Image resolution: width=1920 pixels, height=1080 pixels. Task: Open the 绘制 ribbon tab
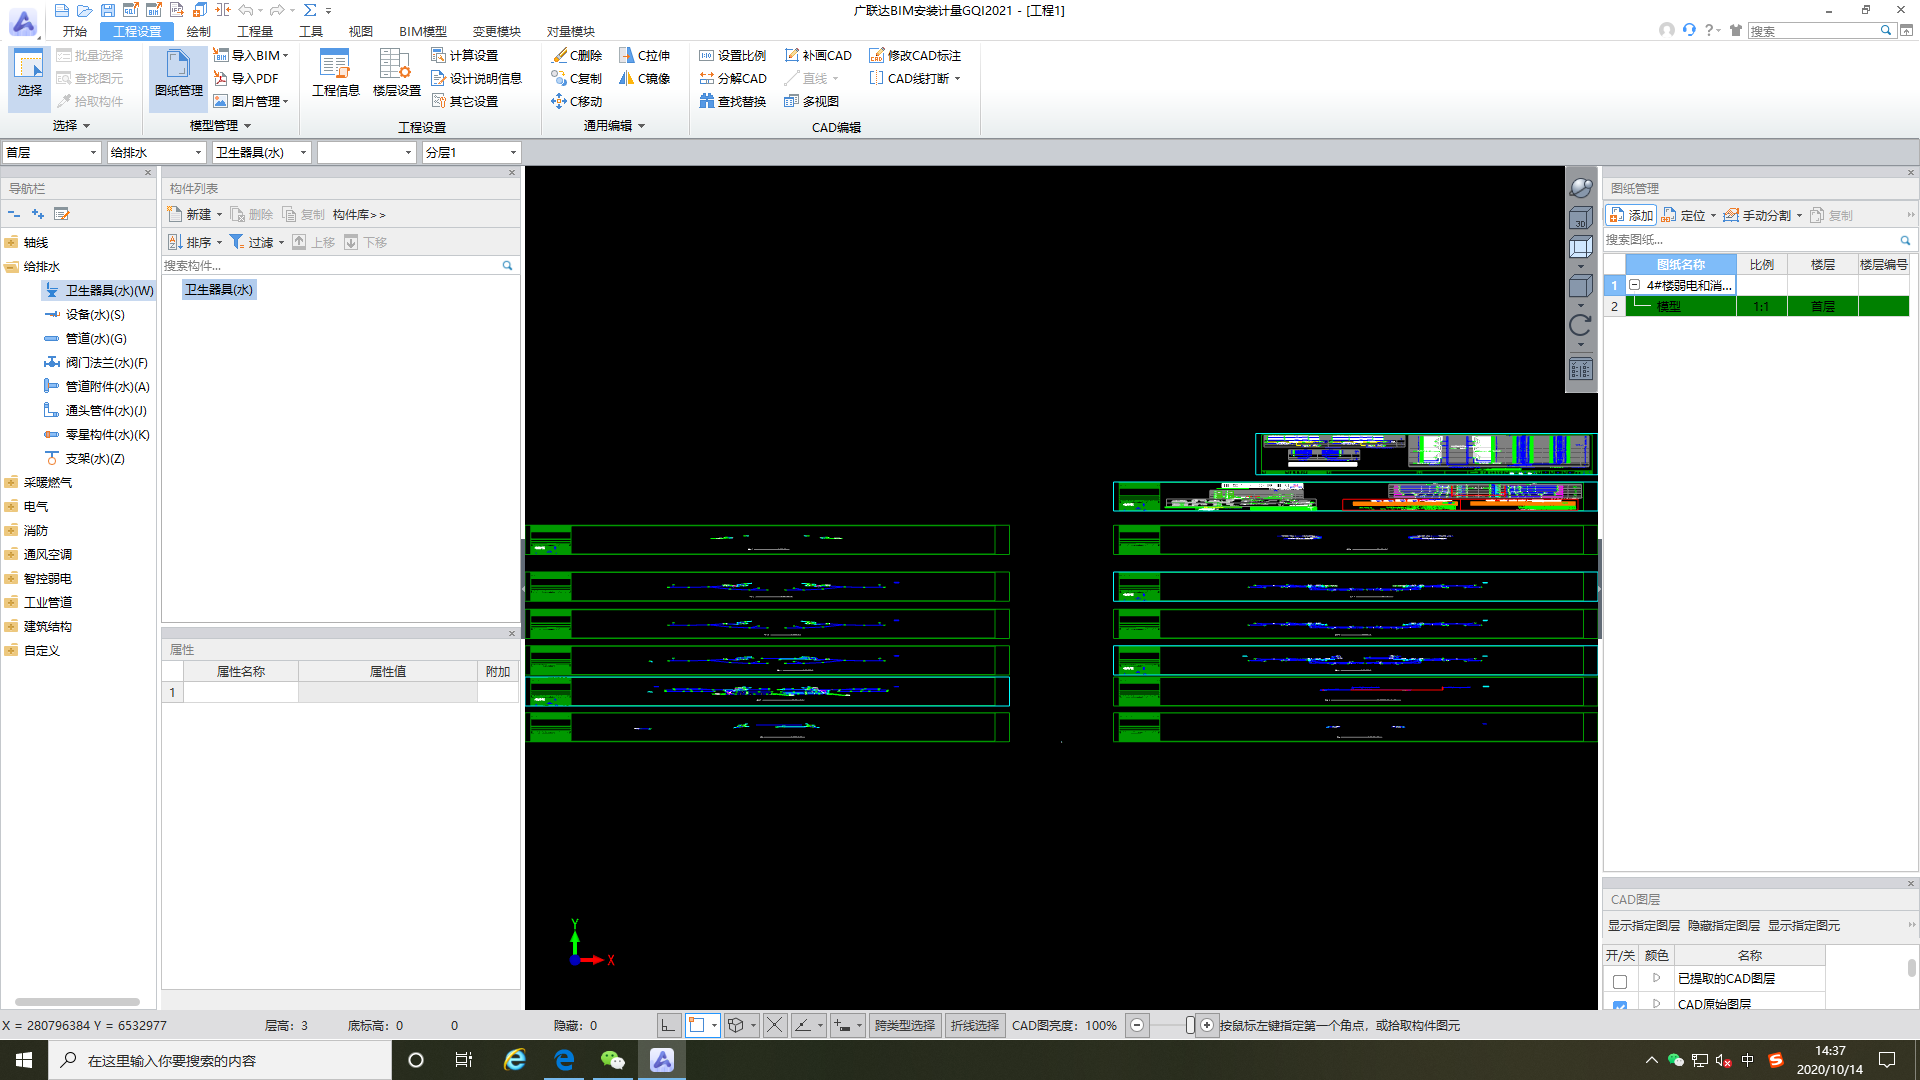coord(199,31)
